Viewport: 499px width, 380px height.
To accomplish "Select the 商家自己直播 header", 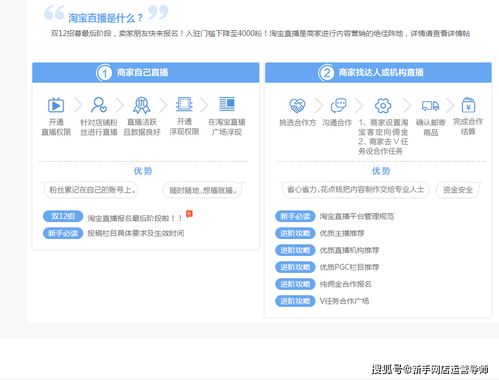I will coord(146,72).
